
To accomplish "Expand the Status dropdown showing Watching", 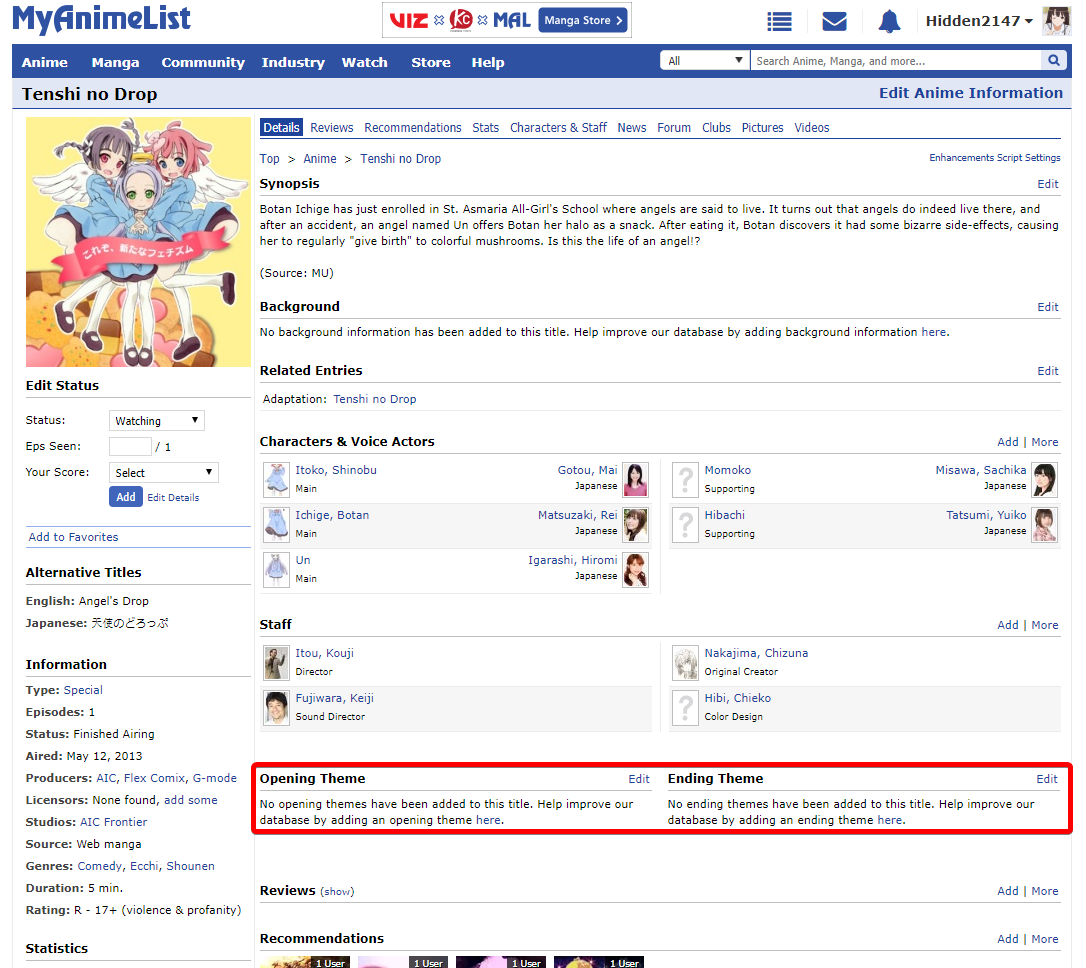I will click(x=156, y=421).
